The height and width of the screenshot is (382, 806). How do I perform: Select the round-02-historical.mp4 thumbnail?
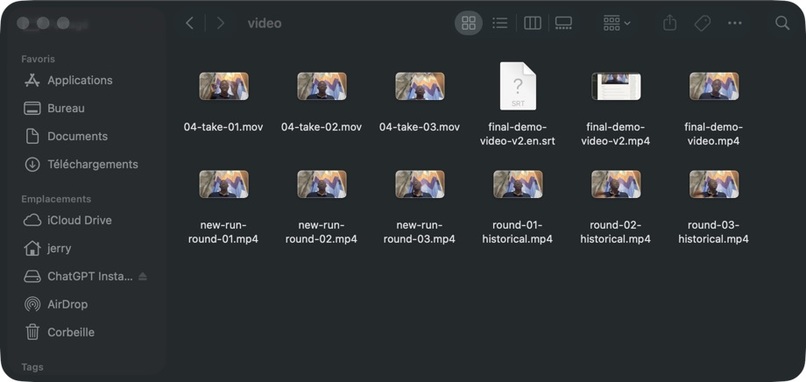coord(616,184)
